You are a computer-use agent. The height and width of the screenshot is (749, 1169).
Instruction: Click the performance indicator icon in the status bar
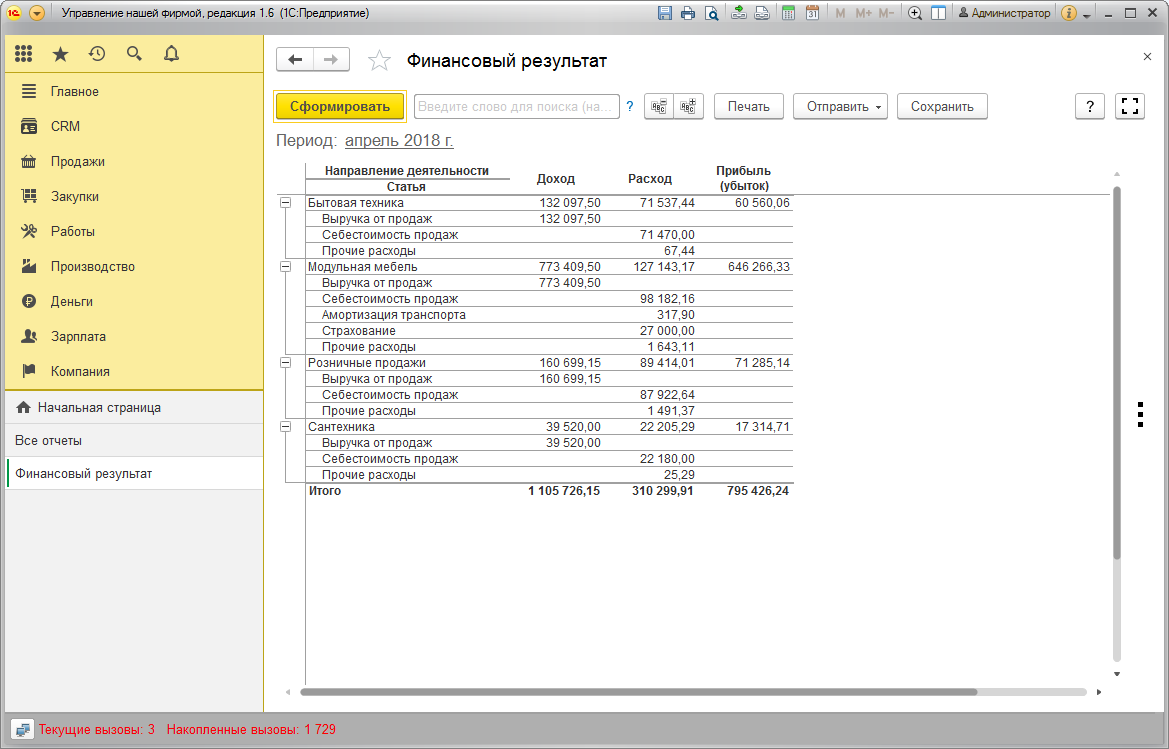pos(22,730)
